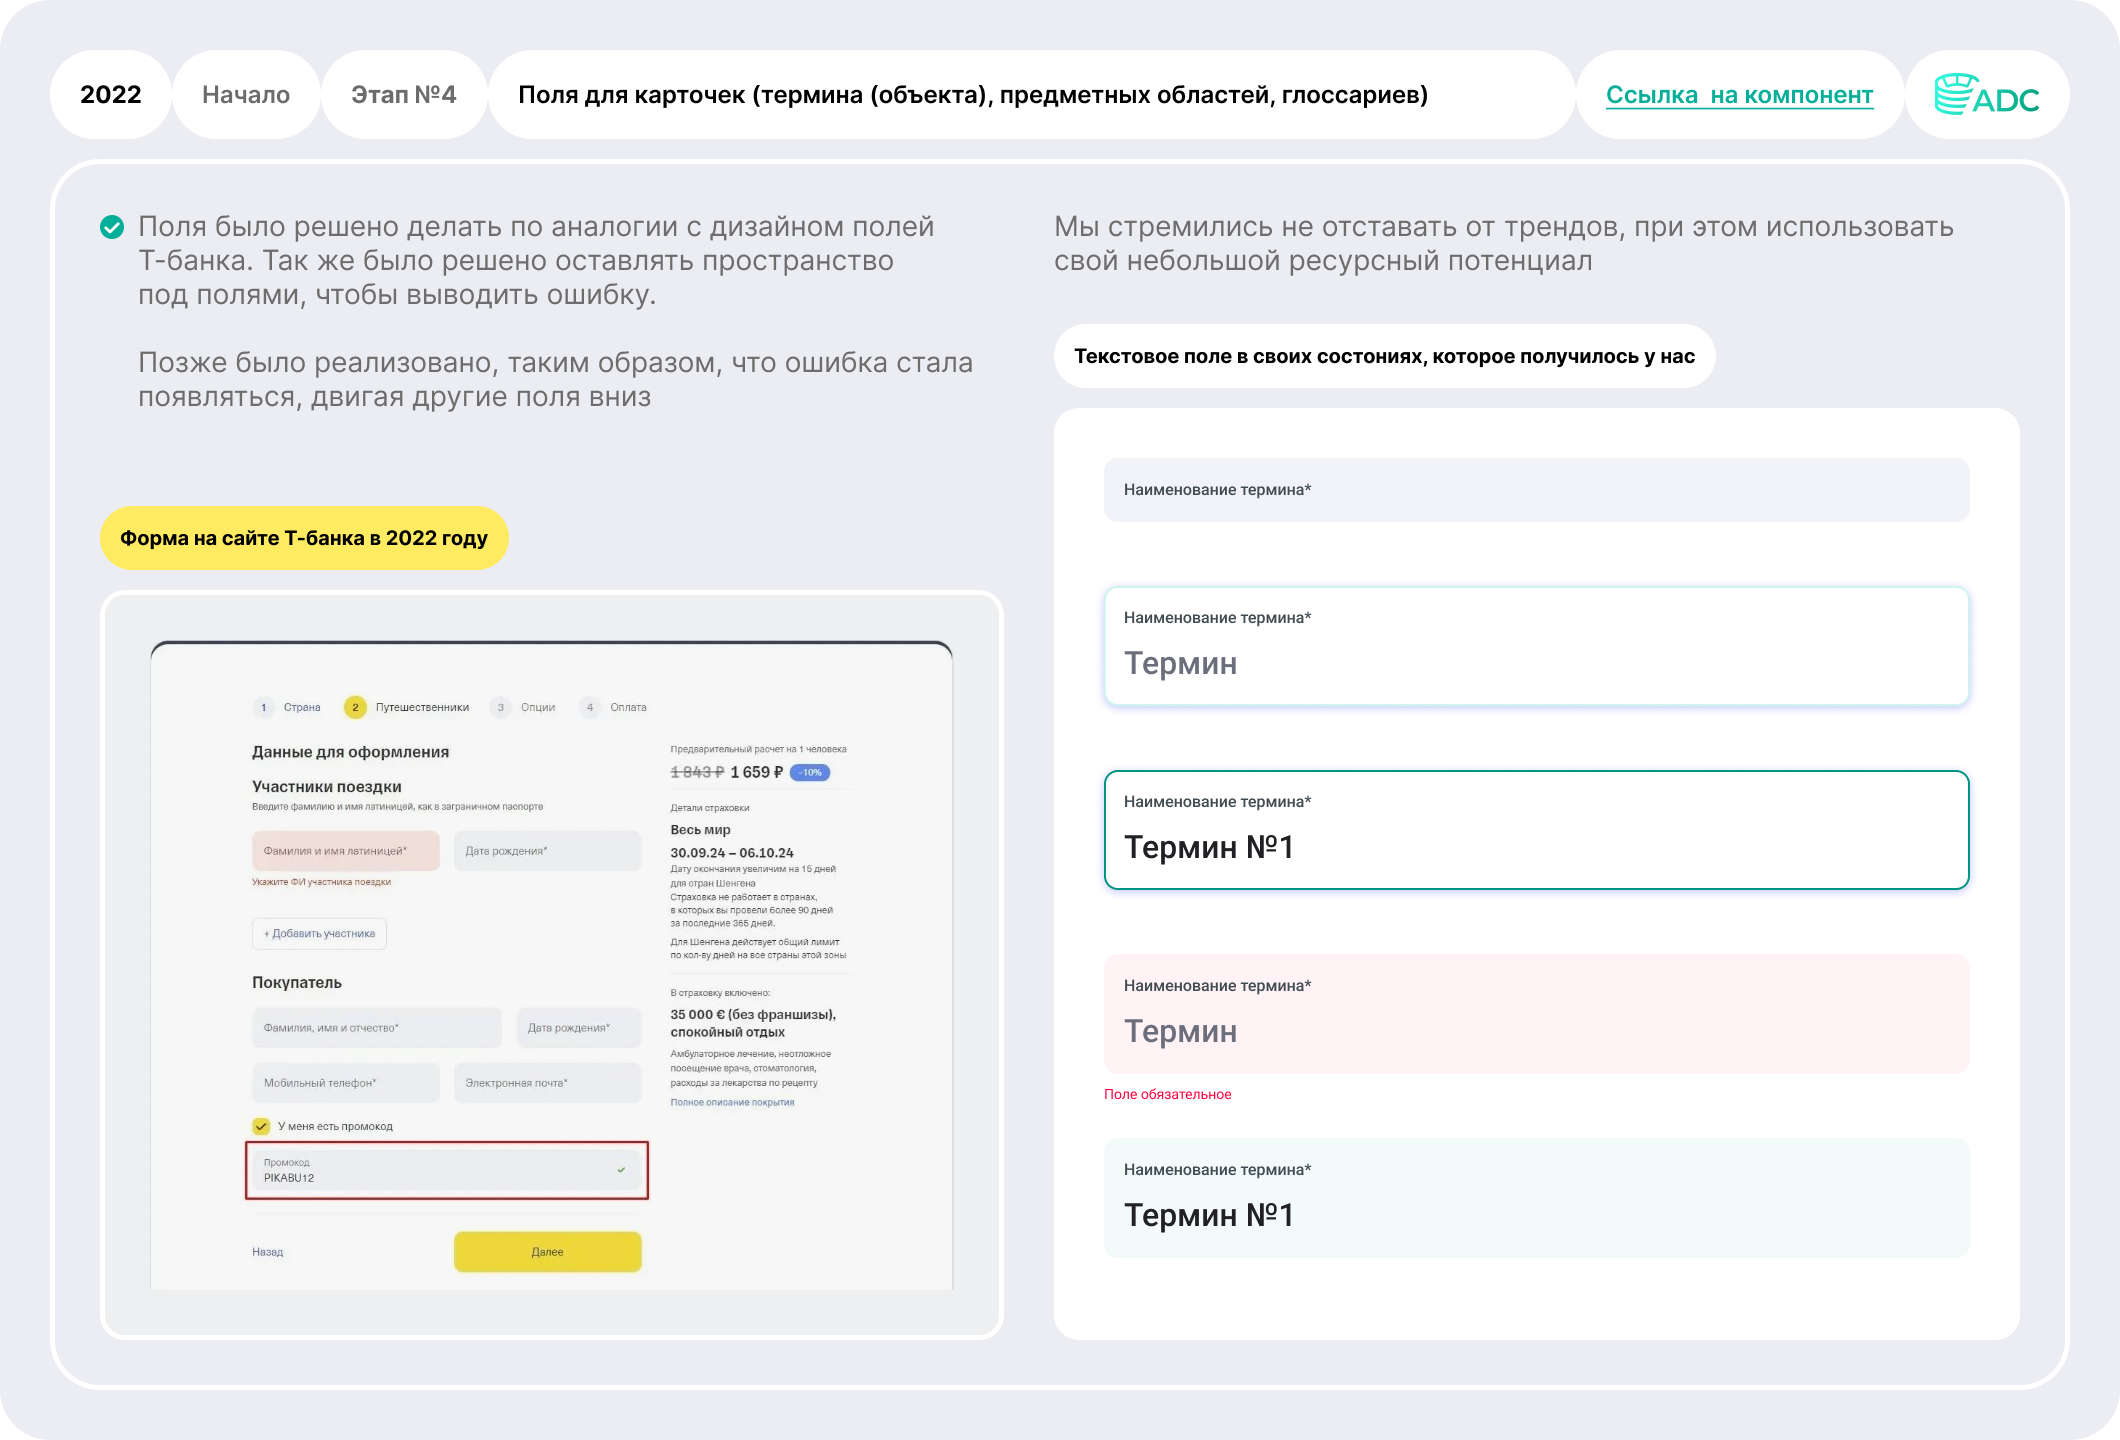The image size is (2120, 1440).
Task: Click the 'Текстовое поле в своих состониях' label pill
Action: (x=1384, y=356)
